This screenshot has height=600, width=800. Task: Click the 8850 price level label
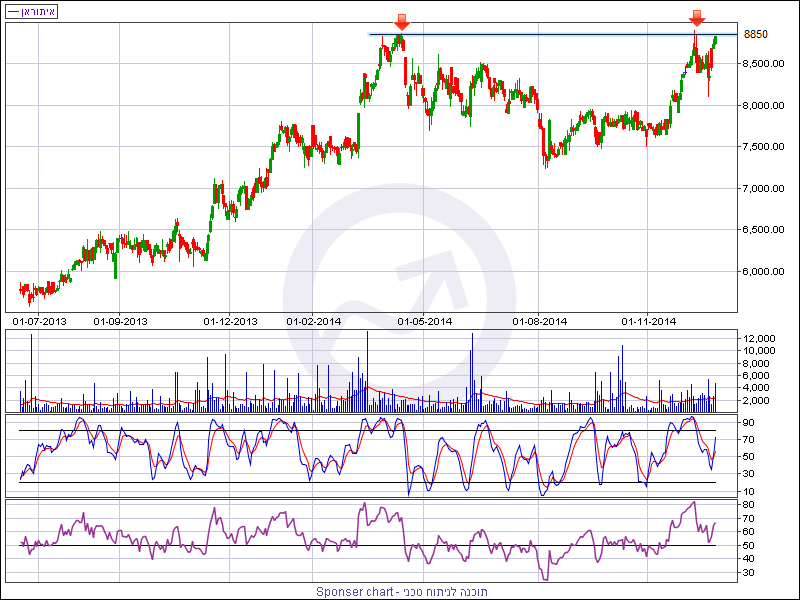click(x=756, y=34)
